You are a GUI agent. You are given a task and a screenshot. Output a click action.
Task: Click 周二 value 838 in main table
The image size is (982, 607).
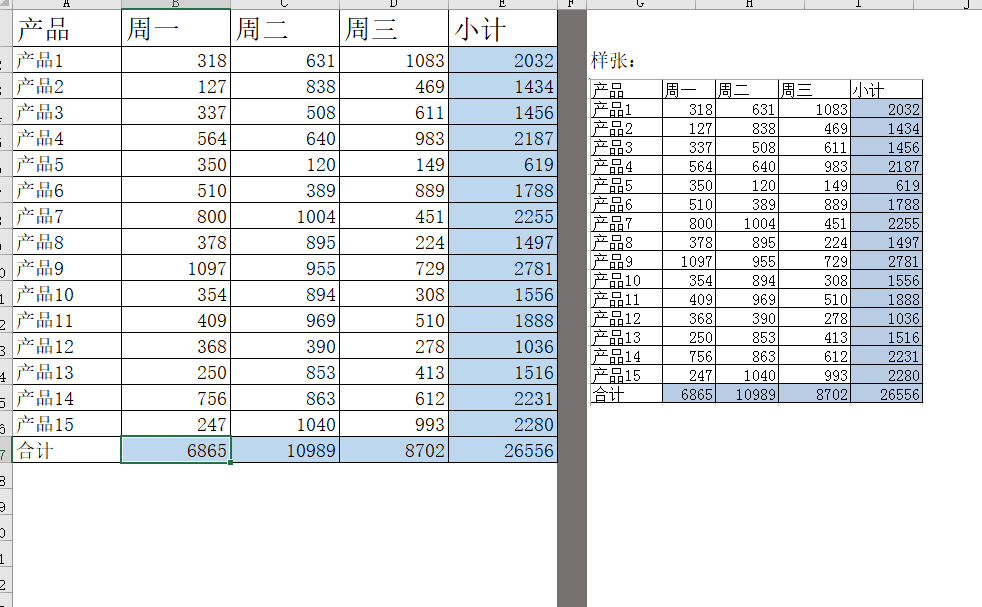tap(285, 86)
